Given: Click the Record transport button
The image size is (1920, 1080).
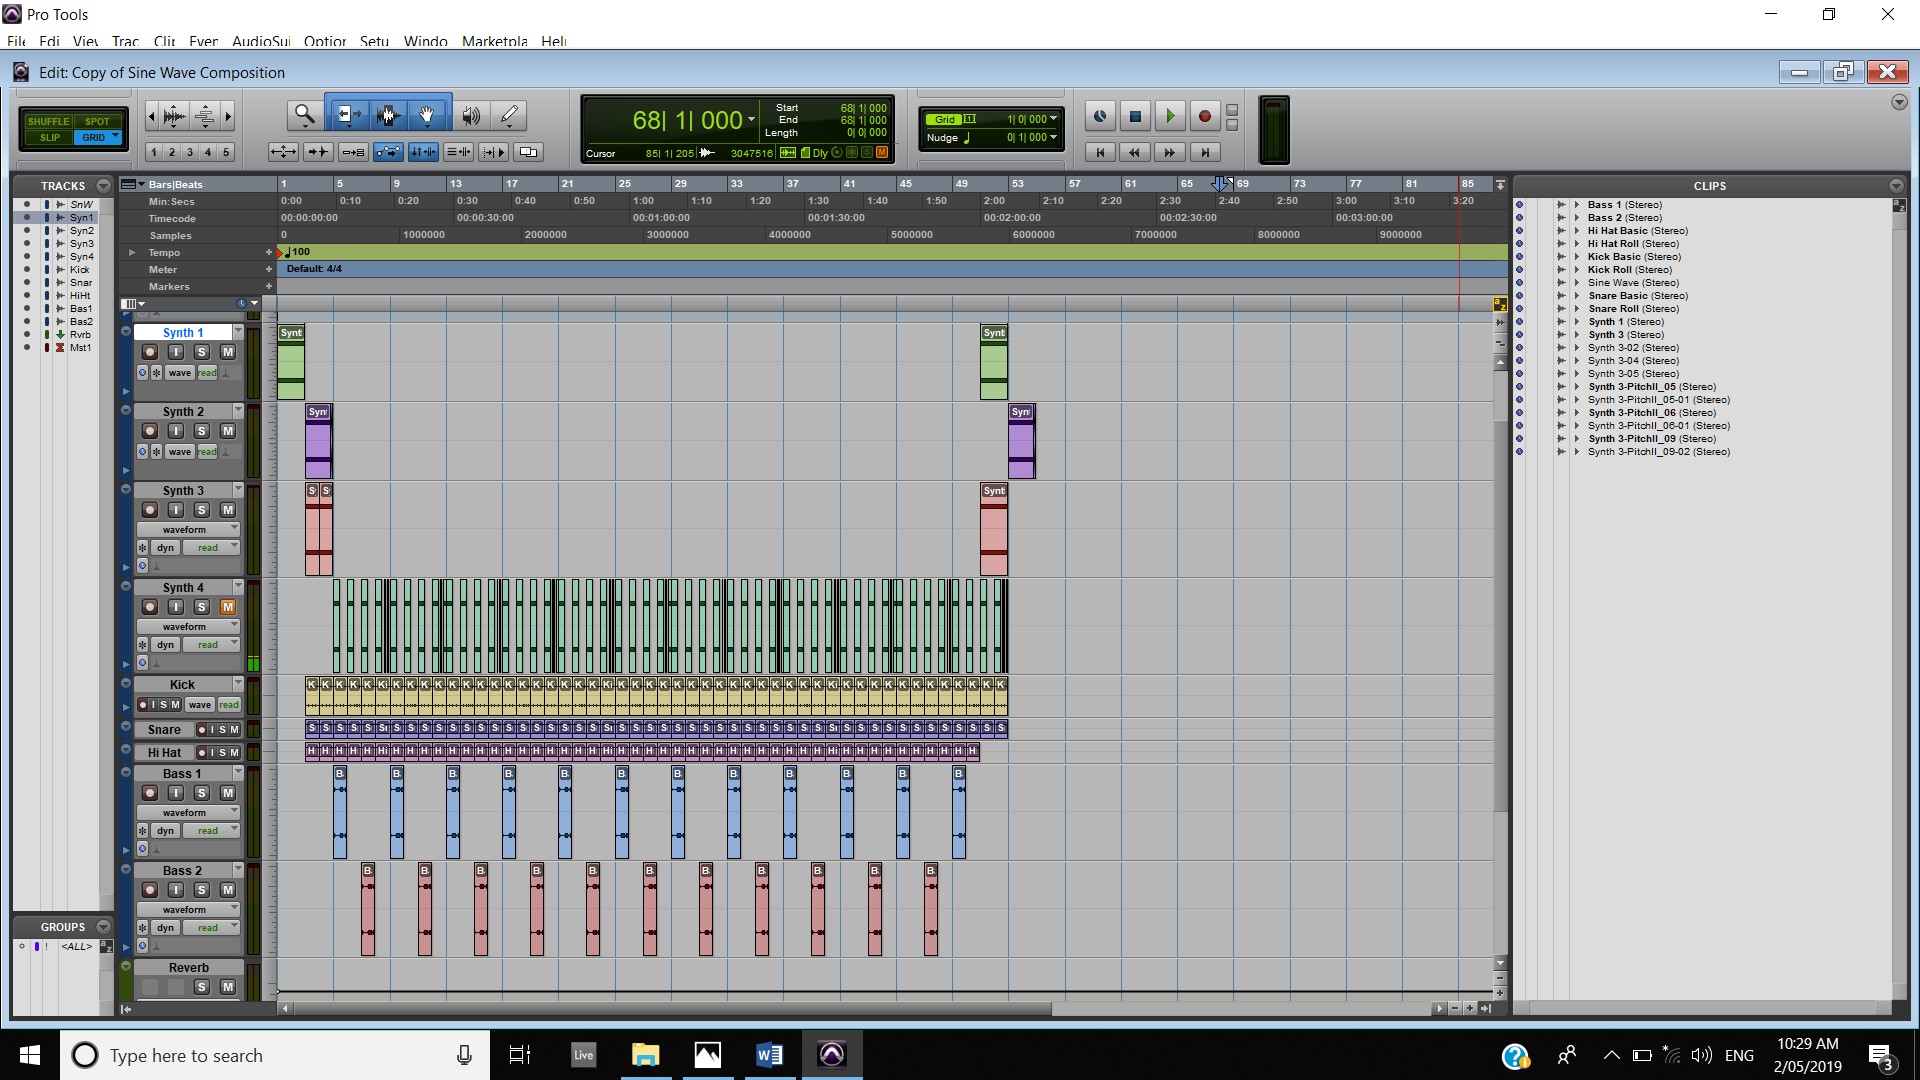Looking at the screenshot, I should (1205, 117).
